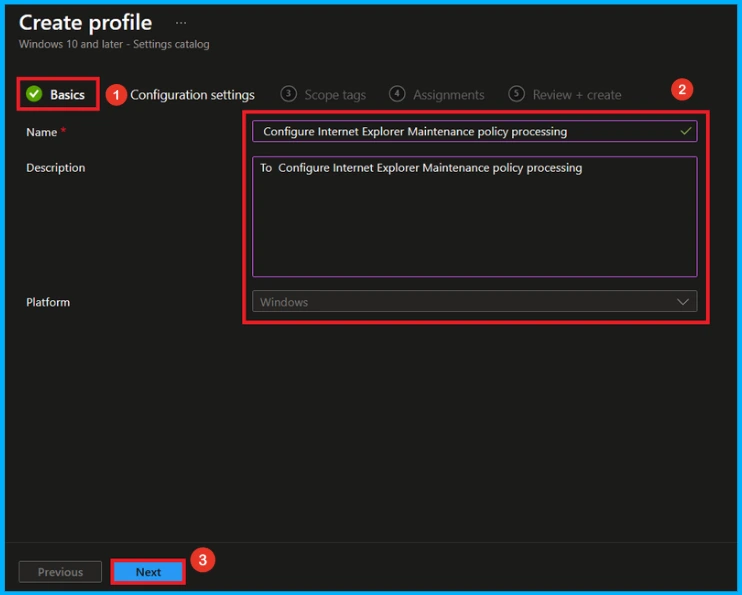Image resolution: width=742 pixels, height=595 pixels.
Task: Click the green check icon on Basics
Action: coord(34,94)
